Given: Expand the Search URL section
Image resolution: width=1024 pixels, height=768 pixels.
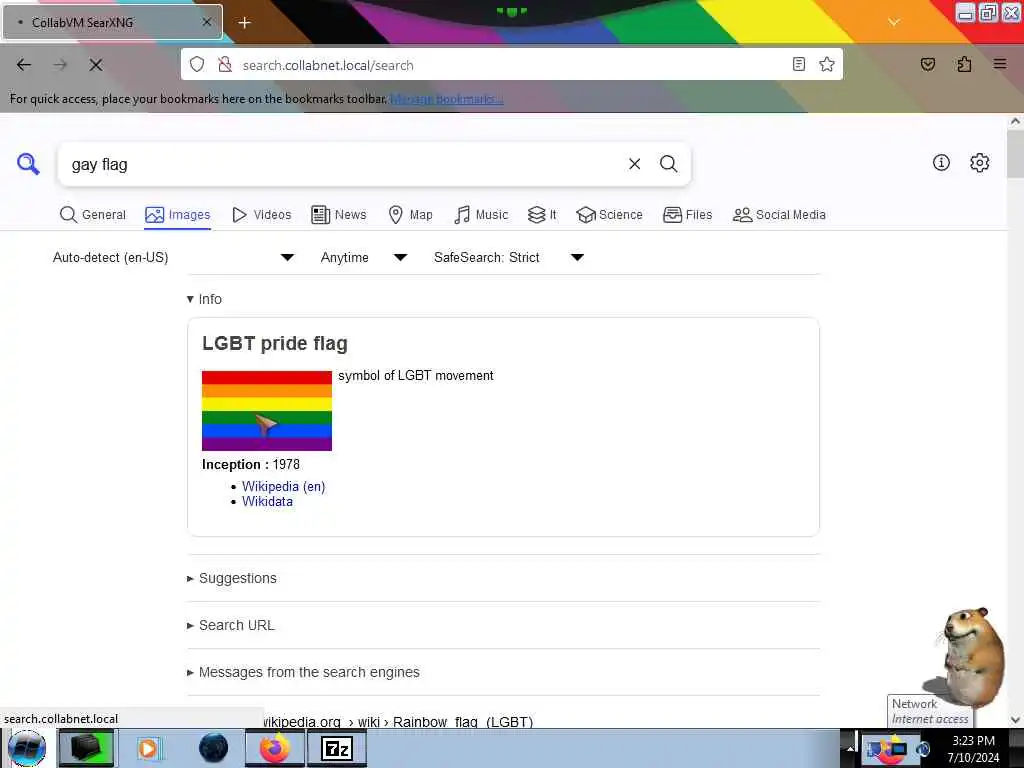Looking at the screenshot, I should [231, 626].
